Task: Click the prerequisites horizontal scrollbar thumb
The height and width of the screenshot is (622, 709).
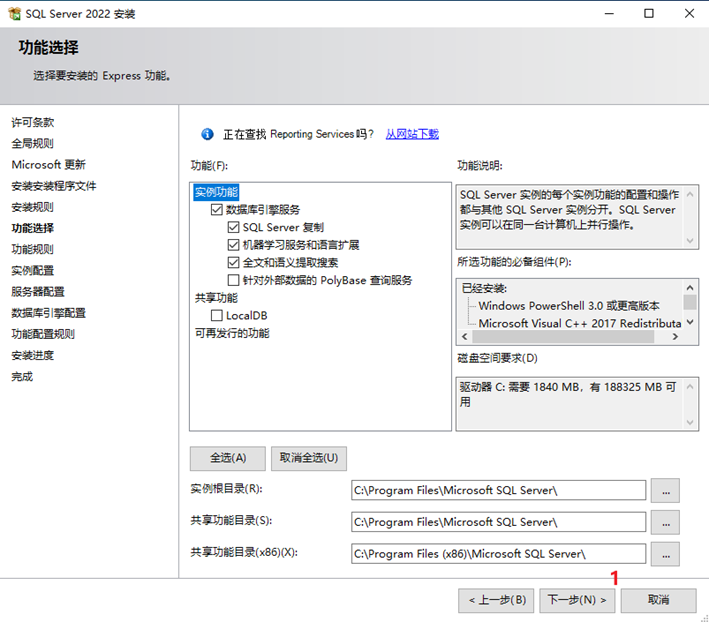Action: pos(563,337)
